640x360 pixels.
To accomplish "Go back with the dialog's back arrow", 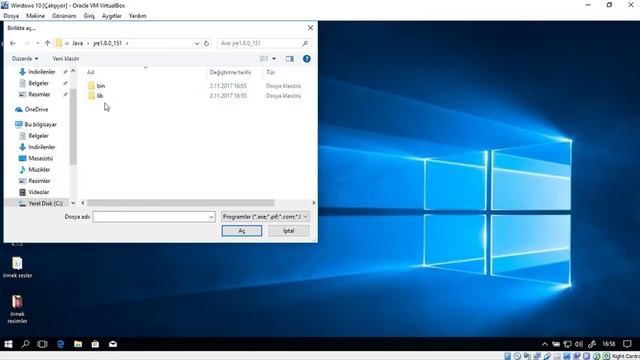I will pyautogui.click(x=13, y=43).
